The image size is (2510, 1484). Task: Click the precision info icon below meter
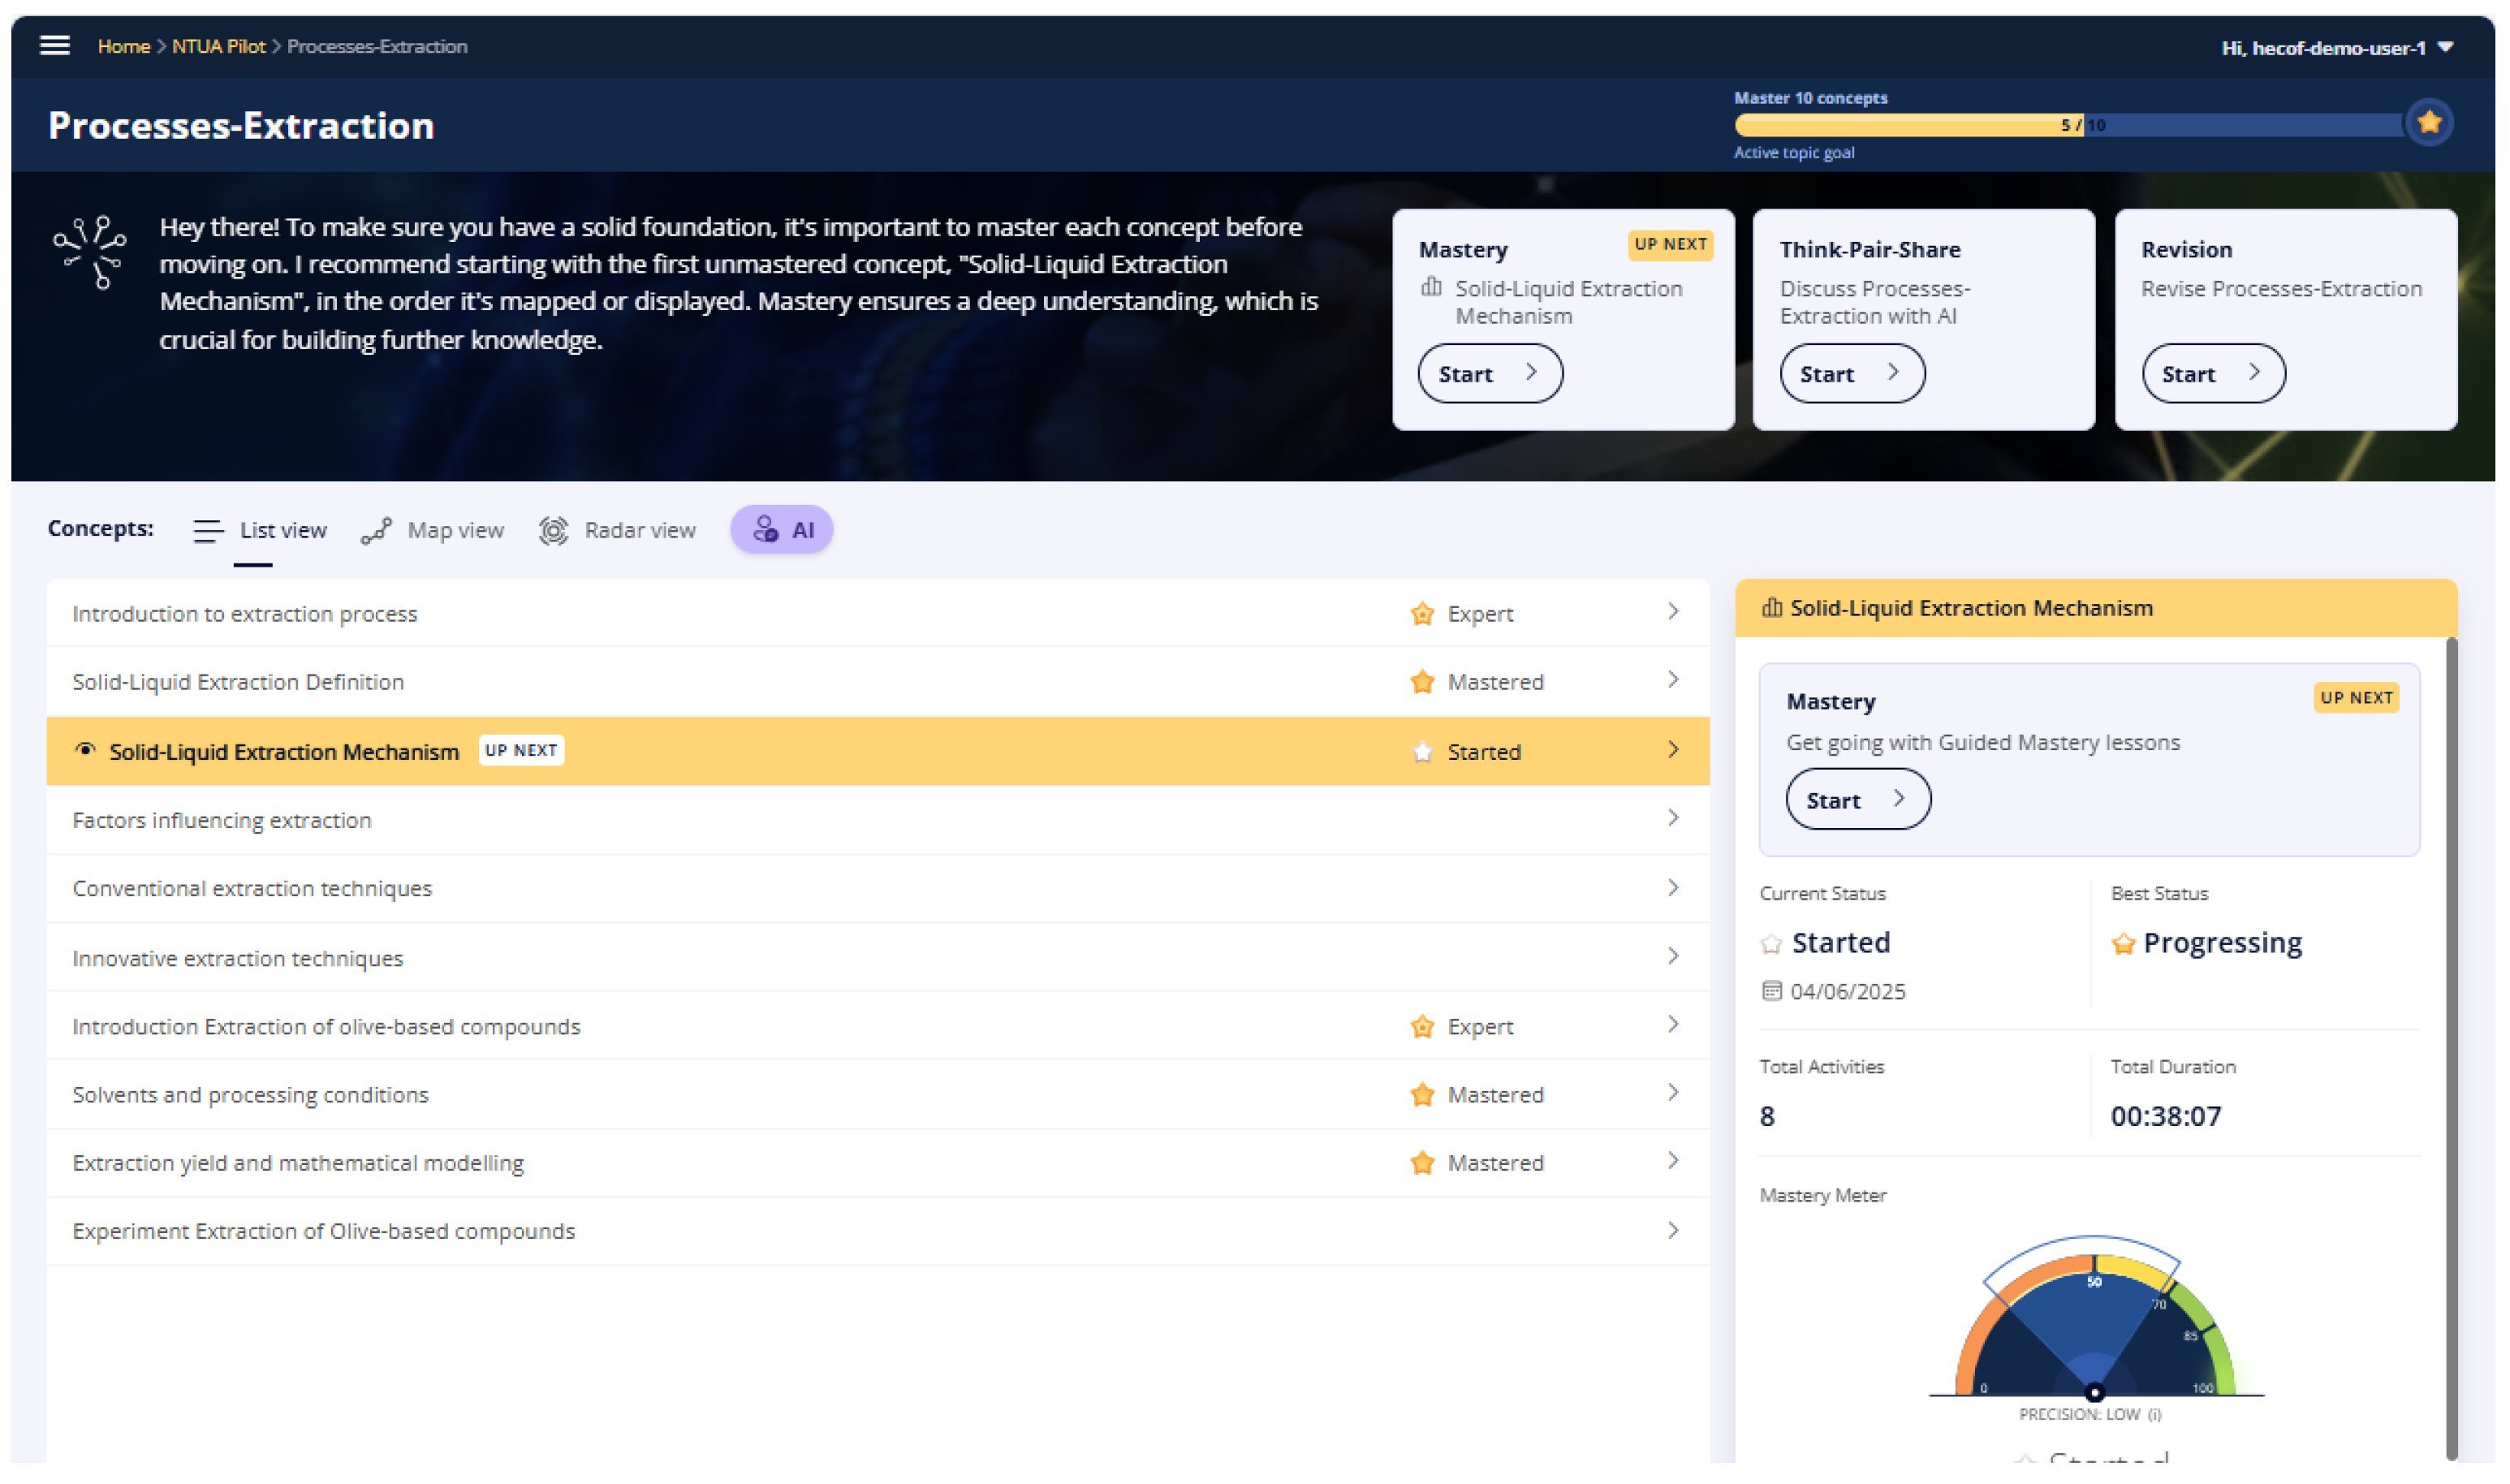click(2155, 1416)
